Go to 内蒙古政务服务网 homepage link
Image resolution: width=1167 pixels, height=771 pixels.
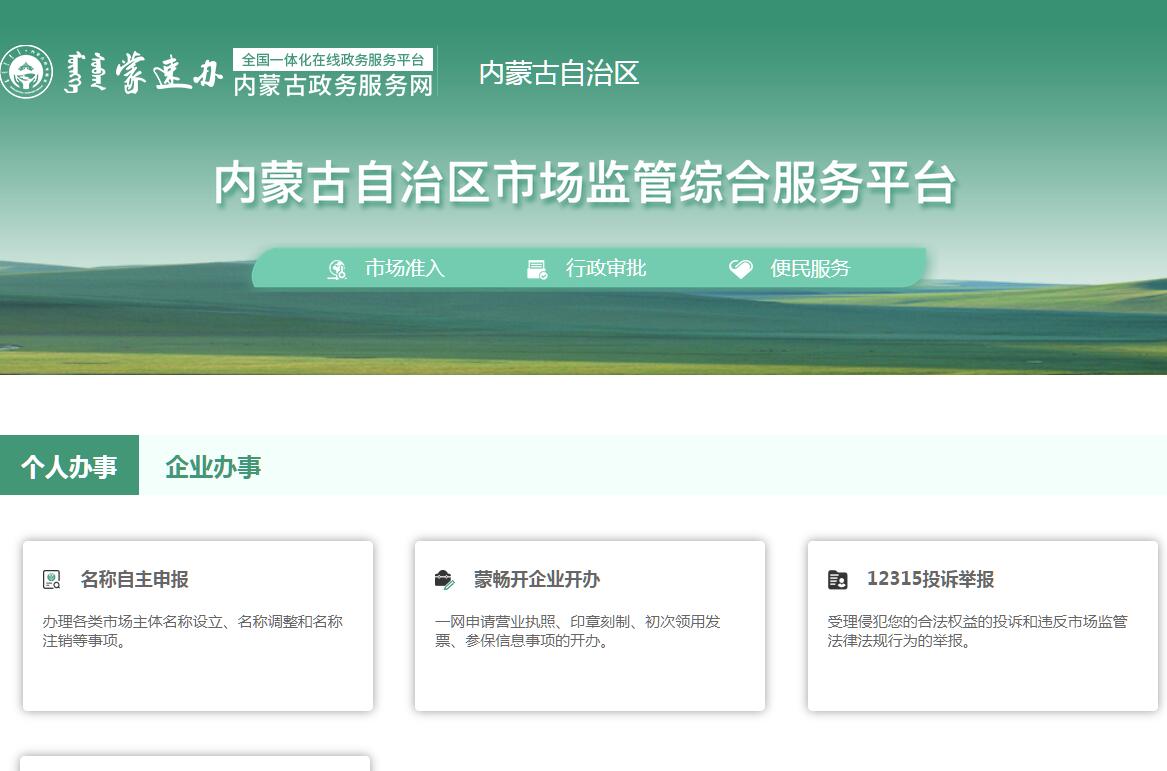(x=333, y=86)
